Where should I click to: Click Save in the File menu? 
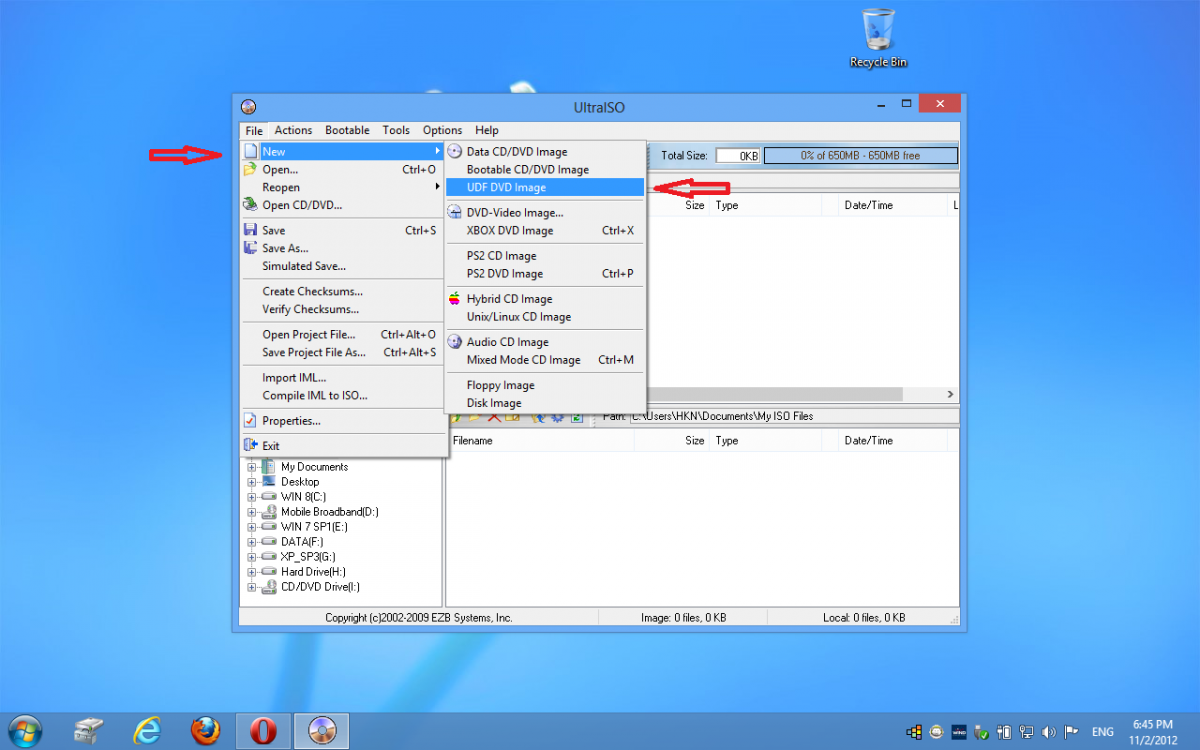344,231
